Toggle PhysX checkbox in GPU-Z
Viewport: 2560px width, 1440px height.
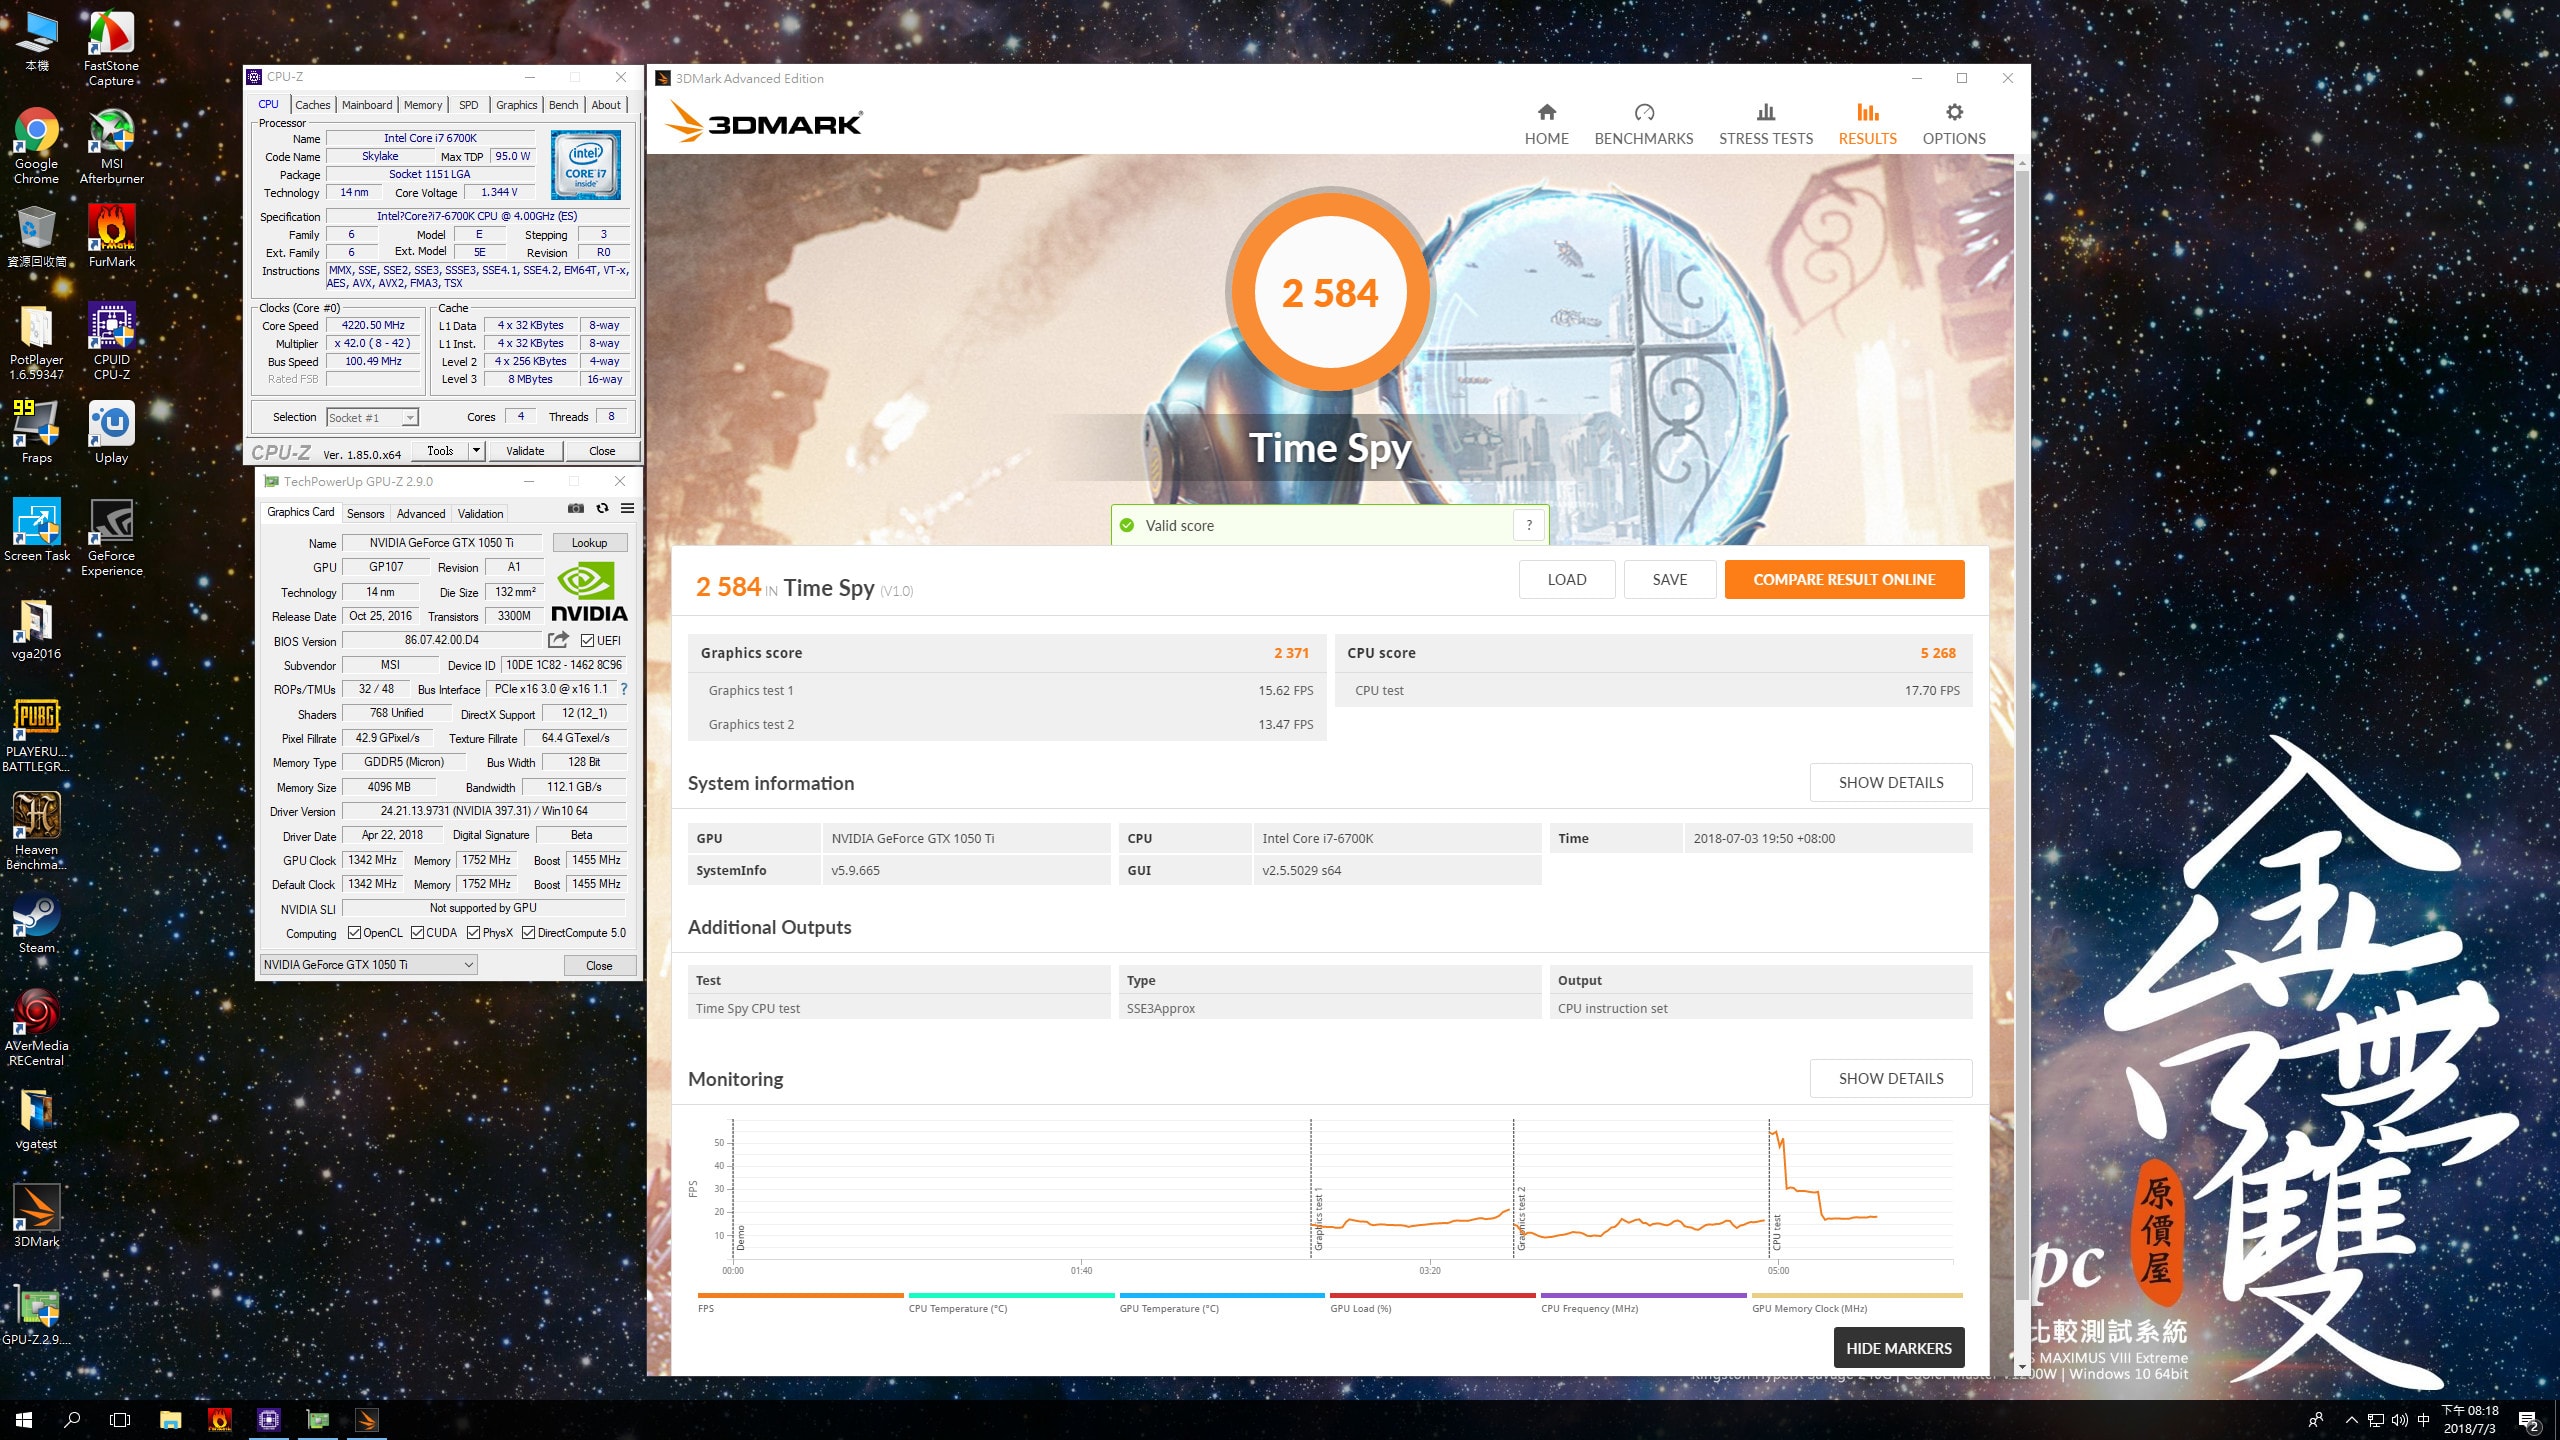click(473, 933)
